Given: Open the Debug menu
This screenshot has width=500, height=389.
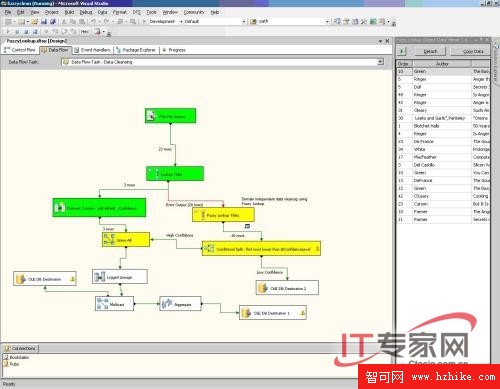Looking at the screenshot, I should pyautogui.click(x=86, y=12).
